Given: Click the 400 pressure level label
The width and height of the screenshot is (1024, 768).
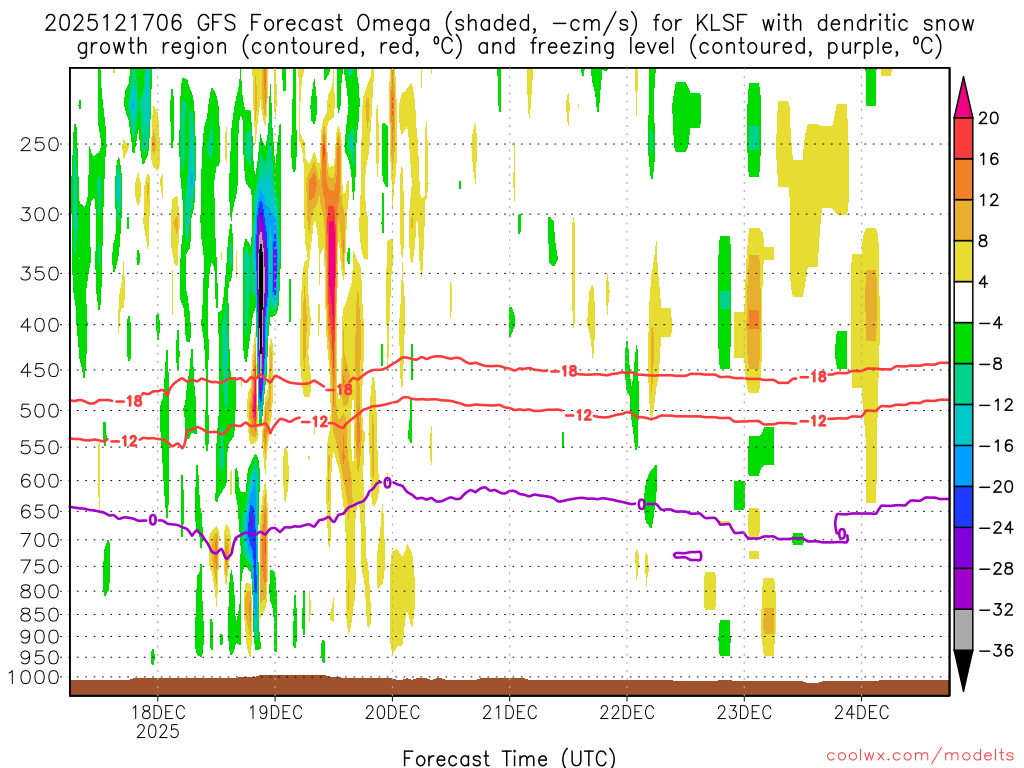Looking at the screenshot, I should pyautogui.click(x=40, y=325).
